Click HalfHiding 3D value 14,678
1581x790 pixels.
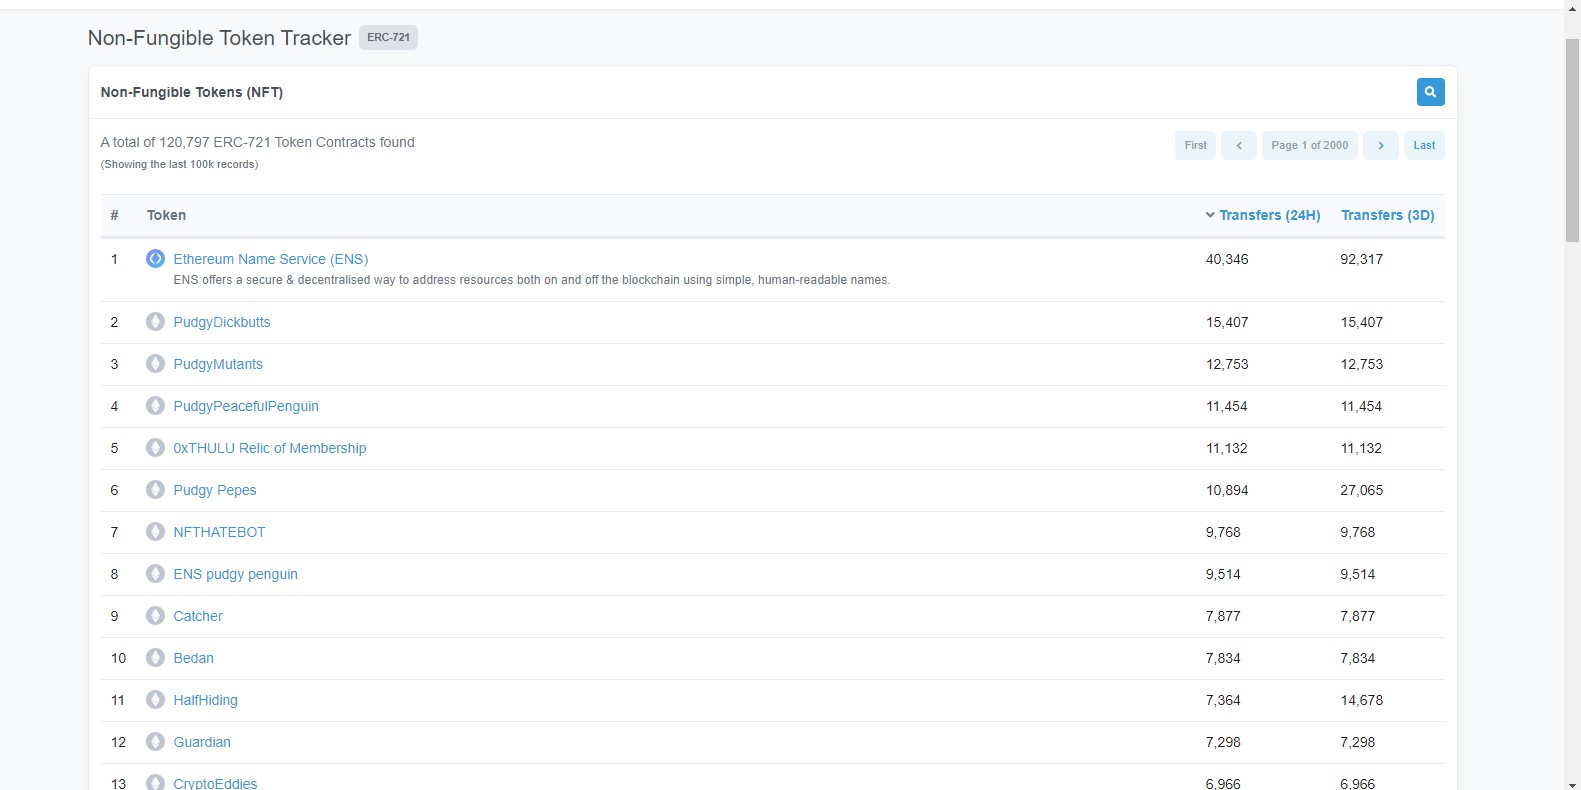tap(1362, 700)
